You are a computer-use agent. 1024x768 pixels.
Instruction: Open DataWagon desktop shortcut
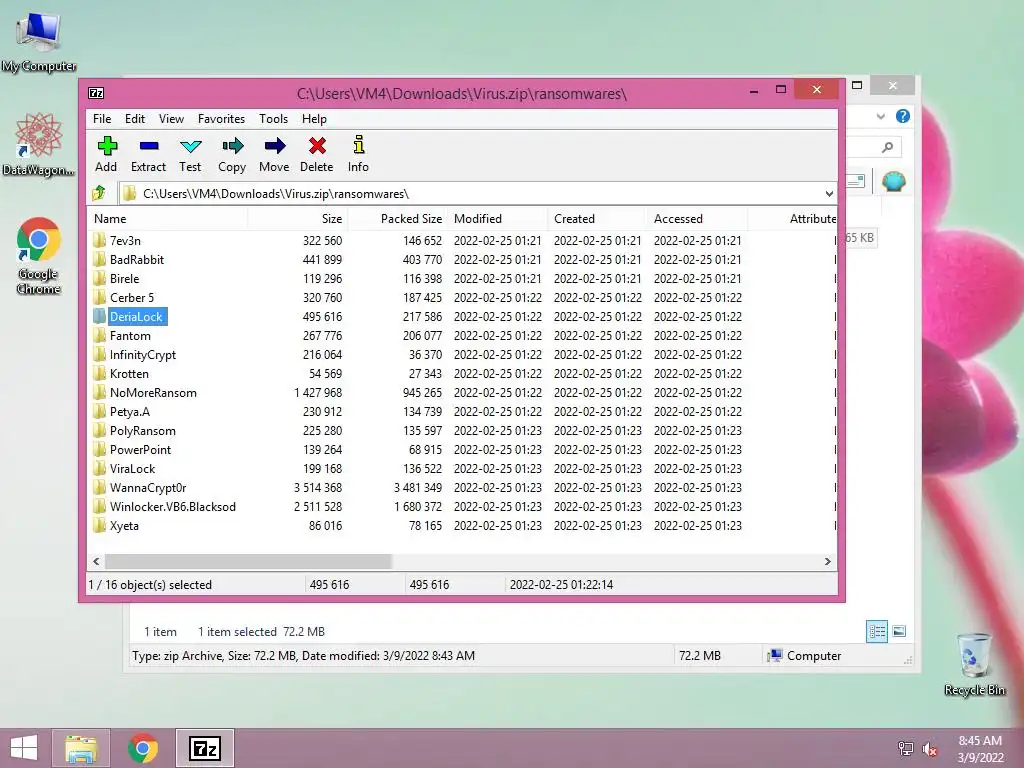(x=39, y=144)
